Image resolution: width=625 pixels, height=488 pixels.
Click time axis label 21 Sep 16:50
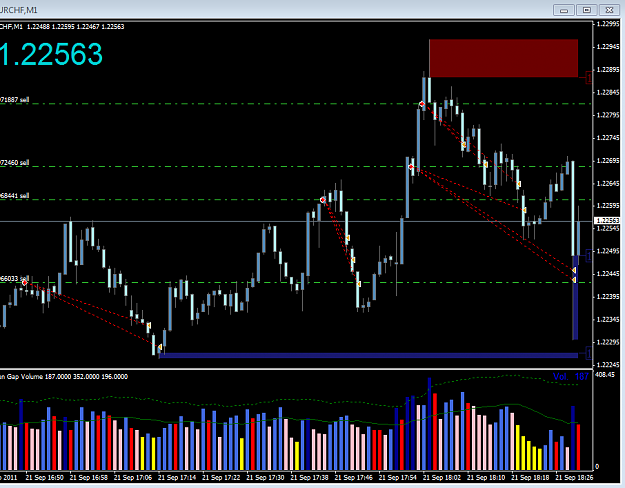[x=45, y=477]
